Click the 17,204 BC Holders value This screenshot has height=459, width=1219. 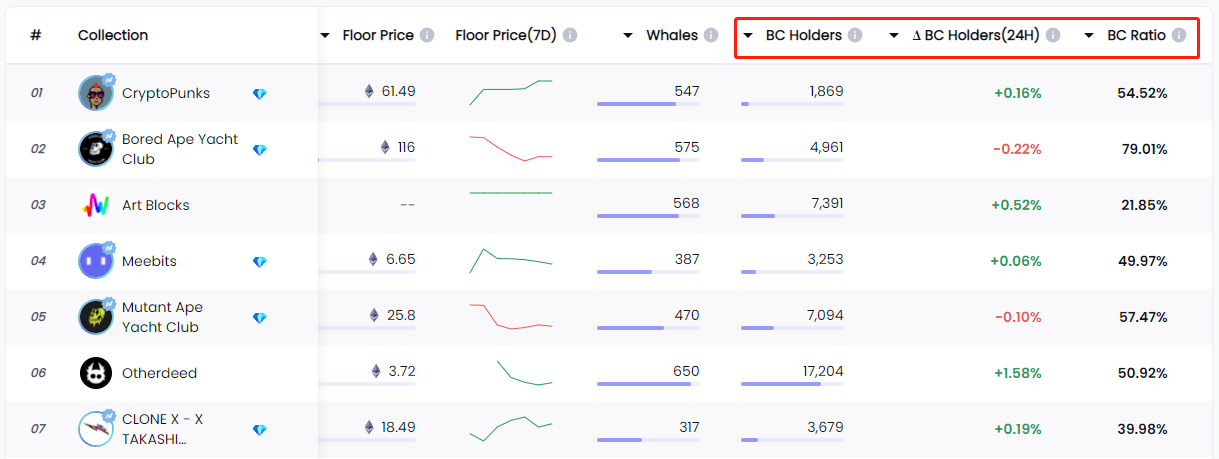[x=821, y=371]
